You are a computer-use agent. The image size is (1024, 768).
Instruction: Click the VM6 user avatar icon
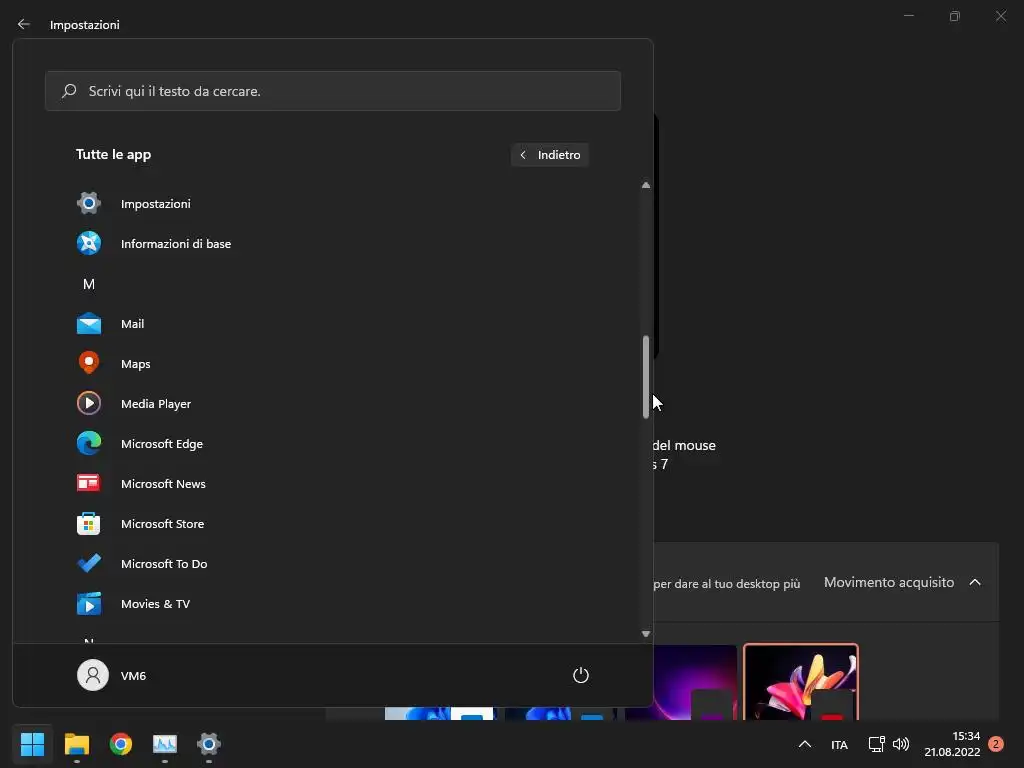93,675
